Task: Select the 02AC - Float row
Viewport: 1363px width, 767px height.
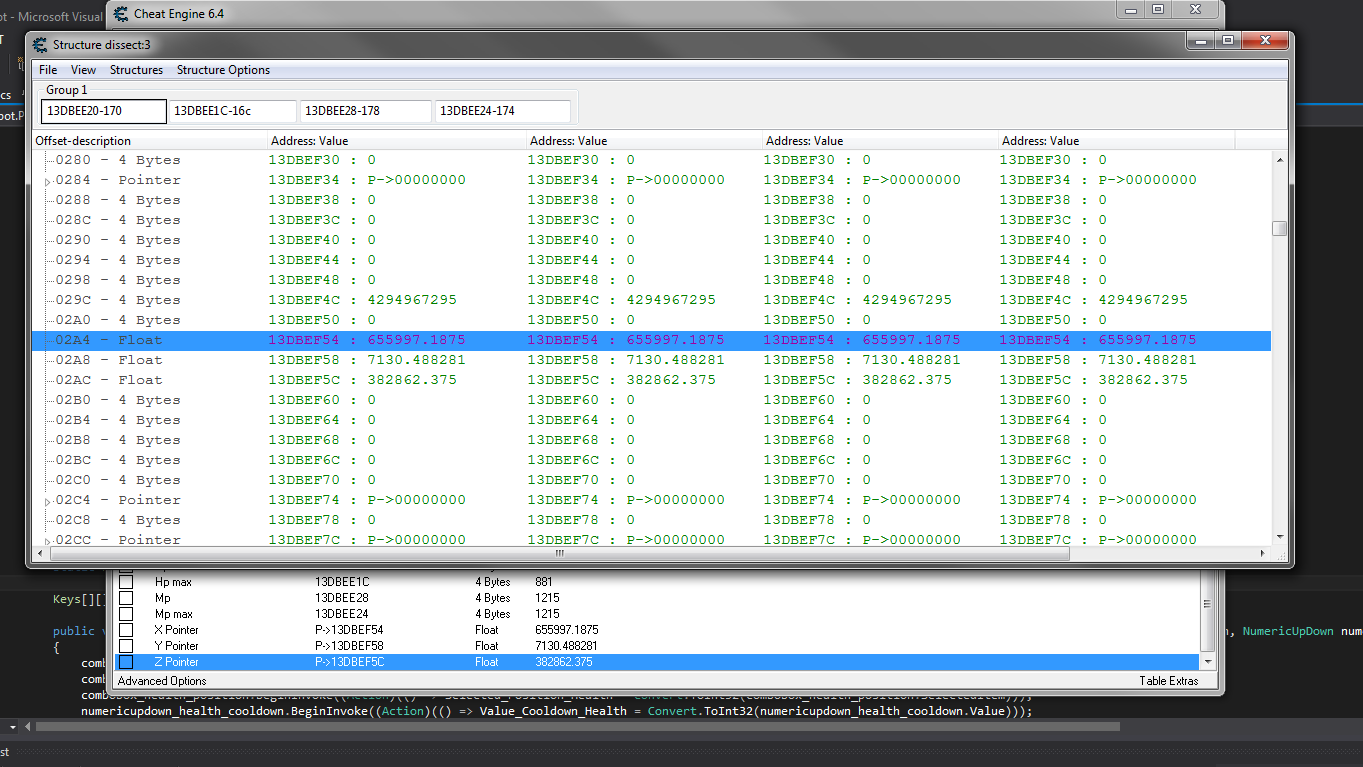Action: (651, 380)
